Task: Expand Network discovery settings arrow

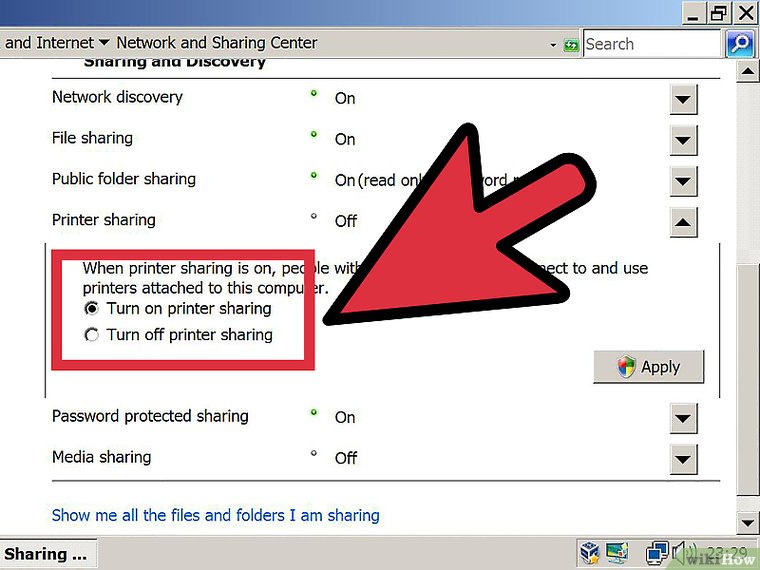Action: pos(683,99)
